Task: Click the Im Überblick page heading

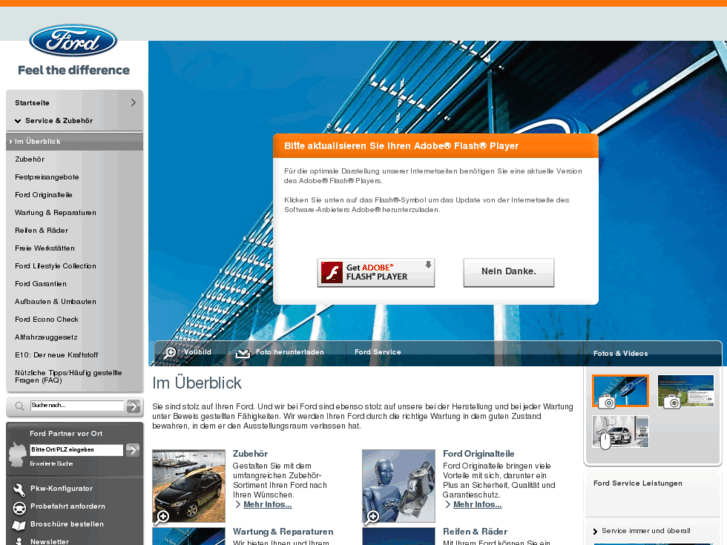Action: pos(197,383)
